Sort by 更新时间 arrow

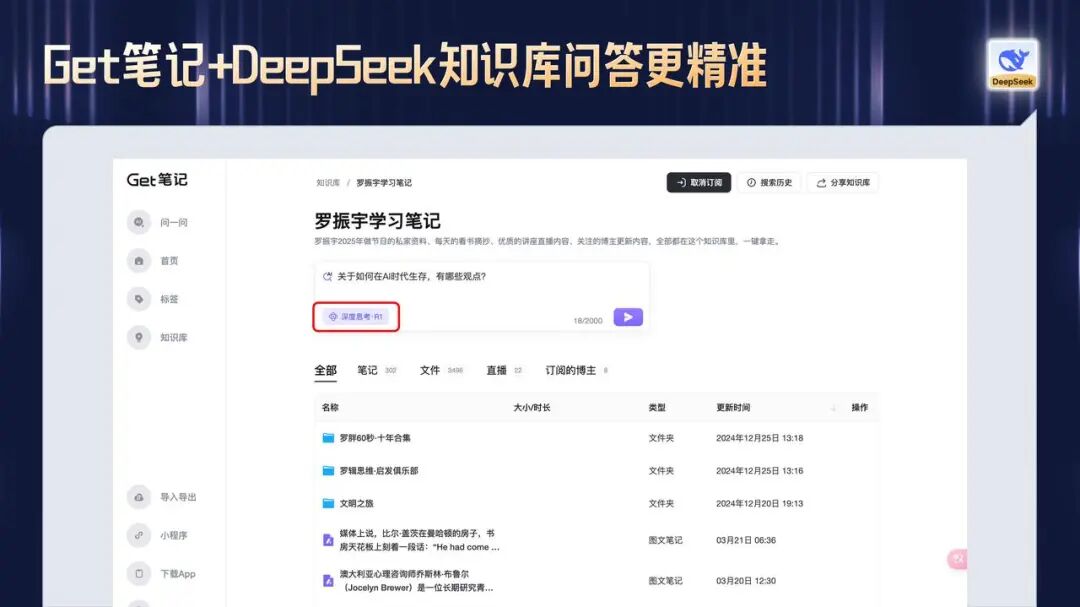[833, 408]
